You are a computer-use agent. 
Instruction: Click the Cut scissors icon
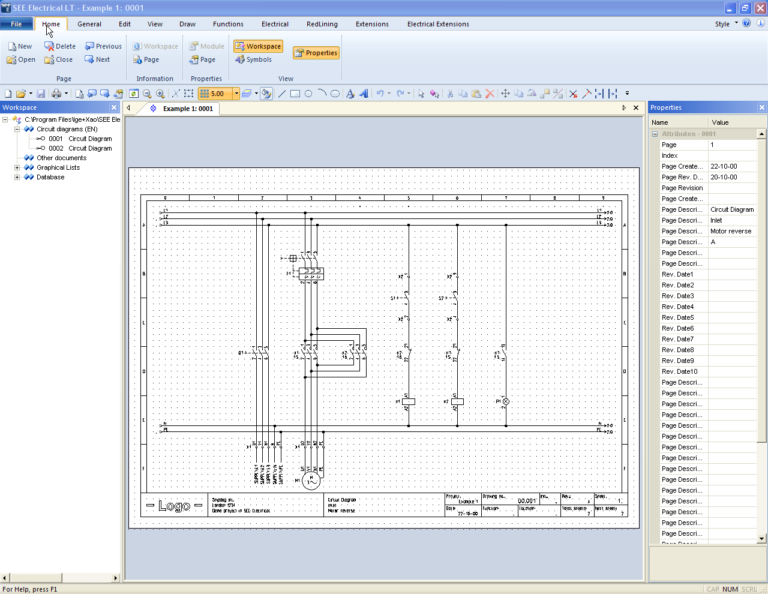450,94
